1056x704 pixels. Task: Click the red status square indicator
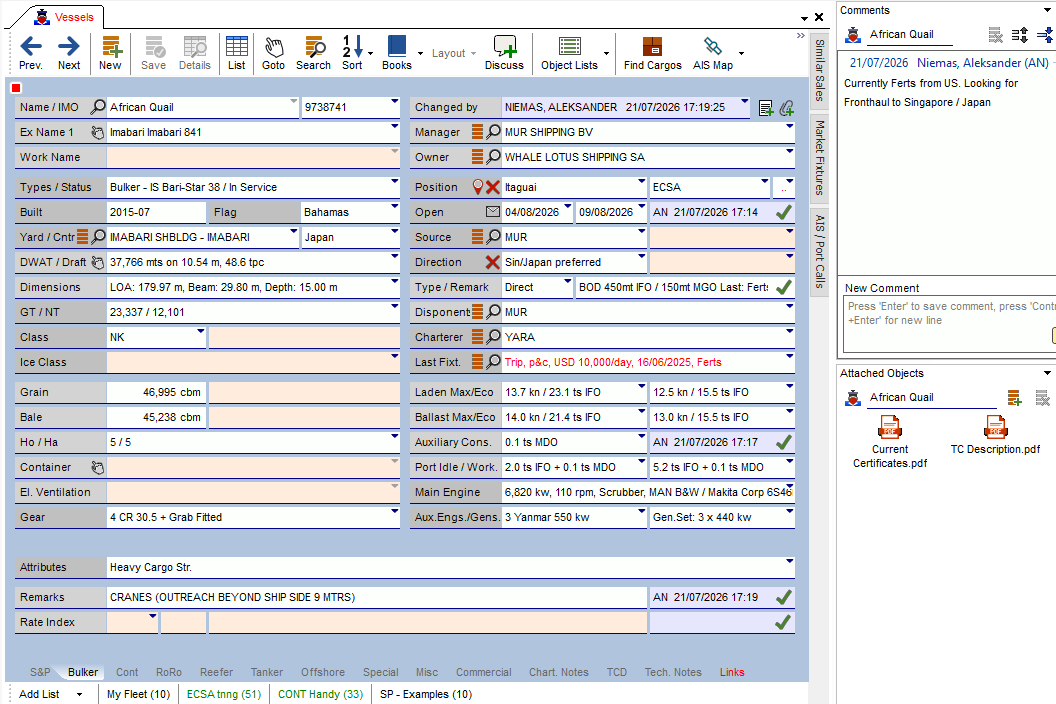[x=16, y=88]
